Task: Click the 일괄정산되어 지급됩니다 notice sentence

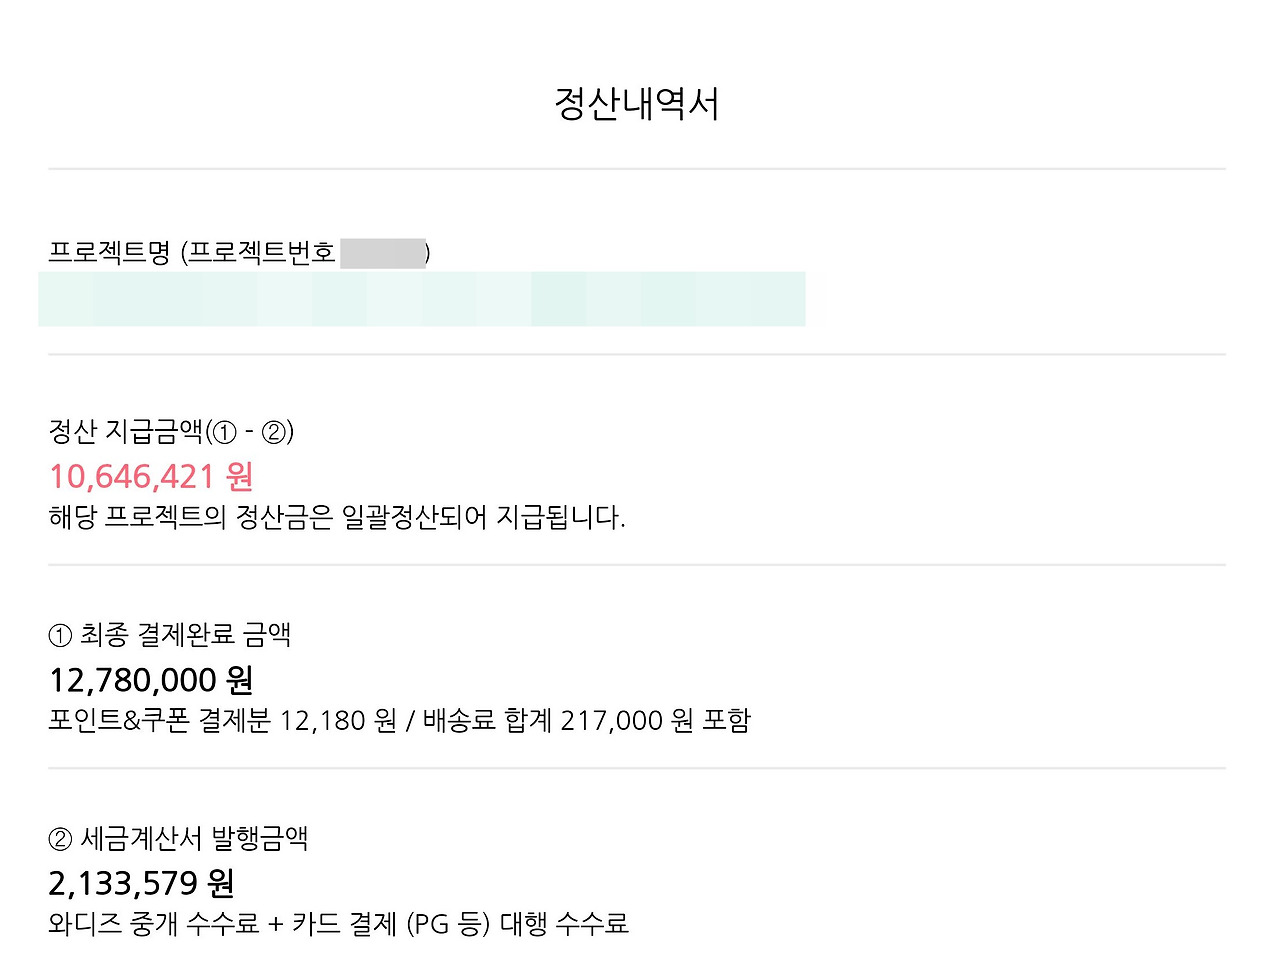Action: pyautogui.click(x=337, y=518)
